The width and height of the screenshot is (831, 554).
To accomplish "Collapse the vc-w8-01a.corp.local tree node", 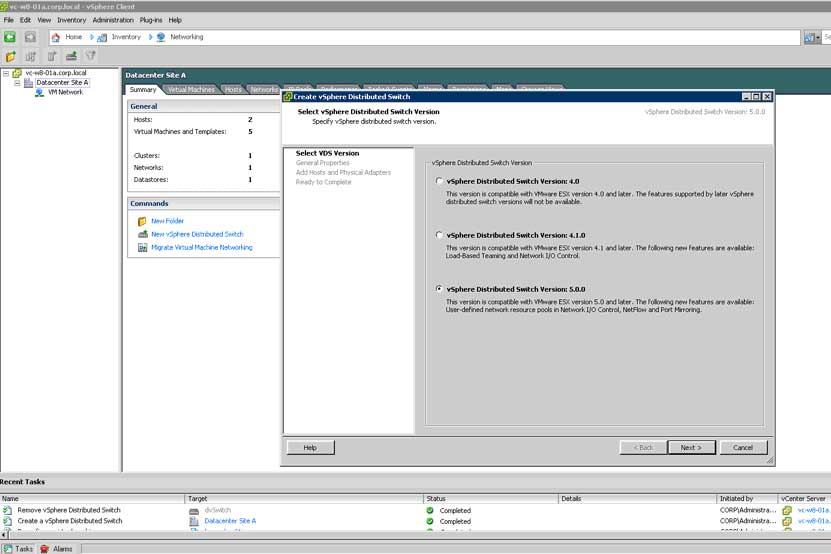I will [x=6, y=73].
